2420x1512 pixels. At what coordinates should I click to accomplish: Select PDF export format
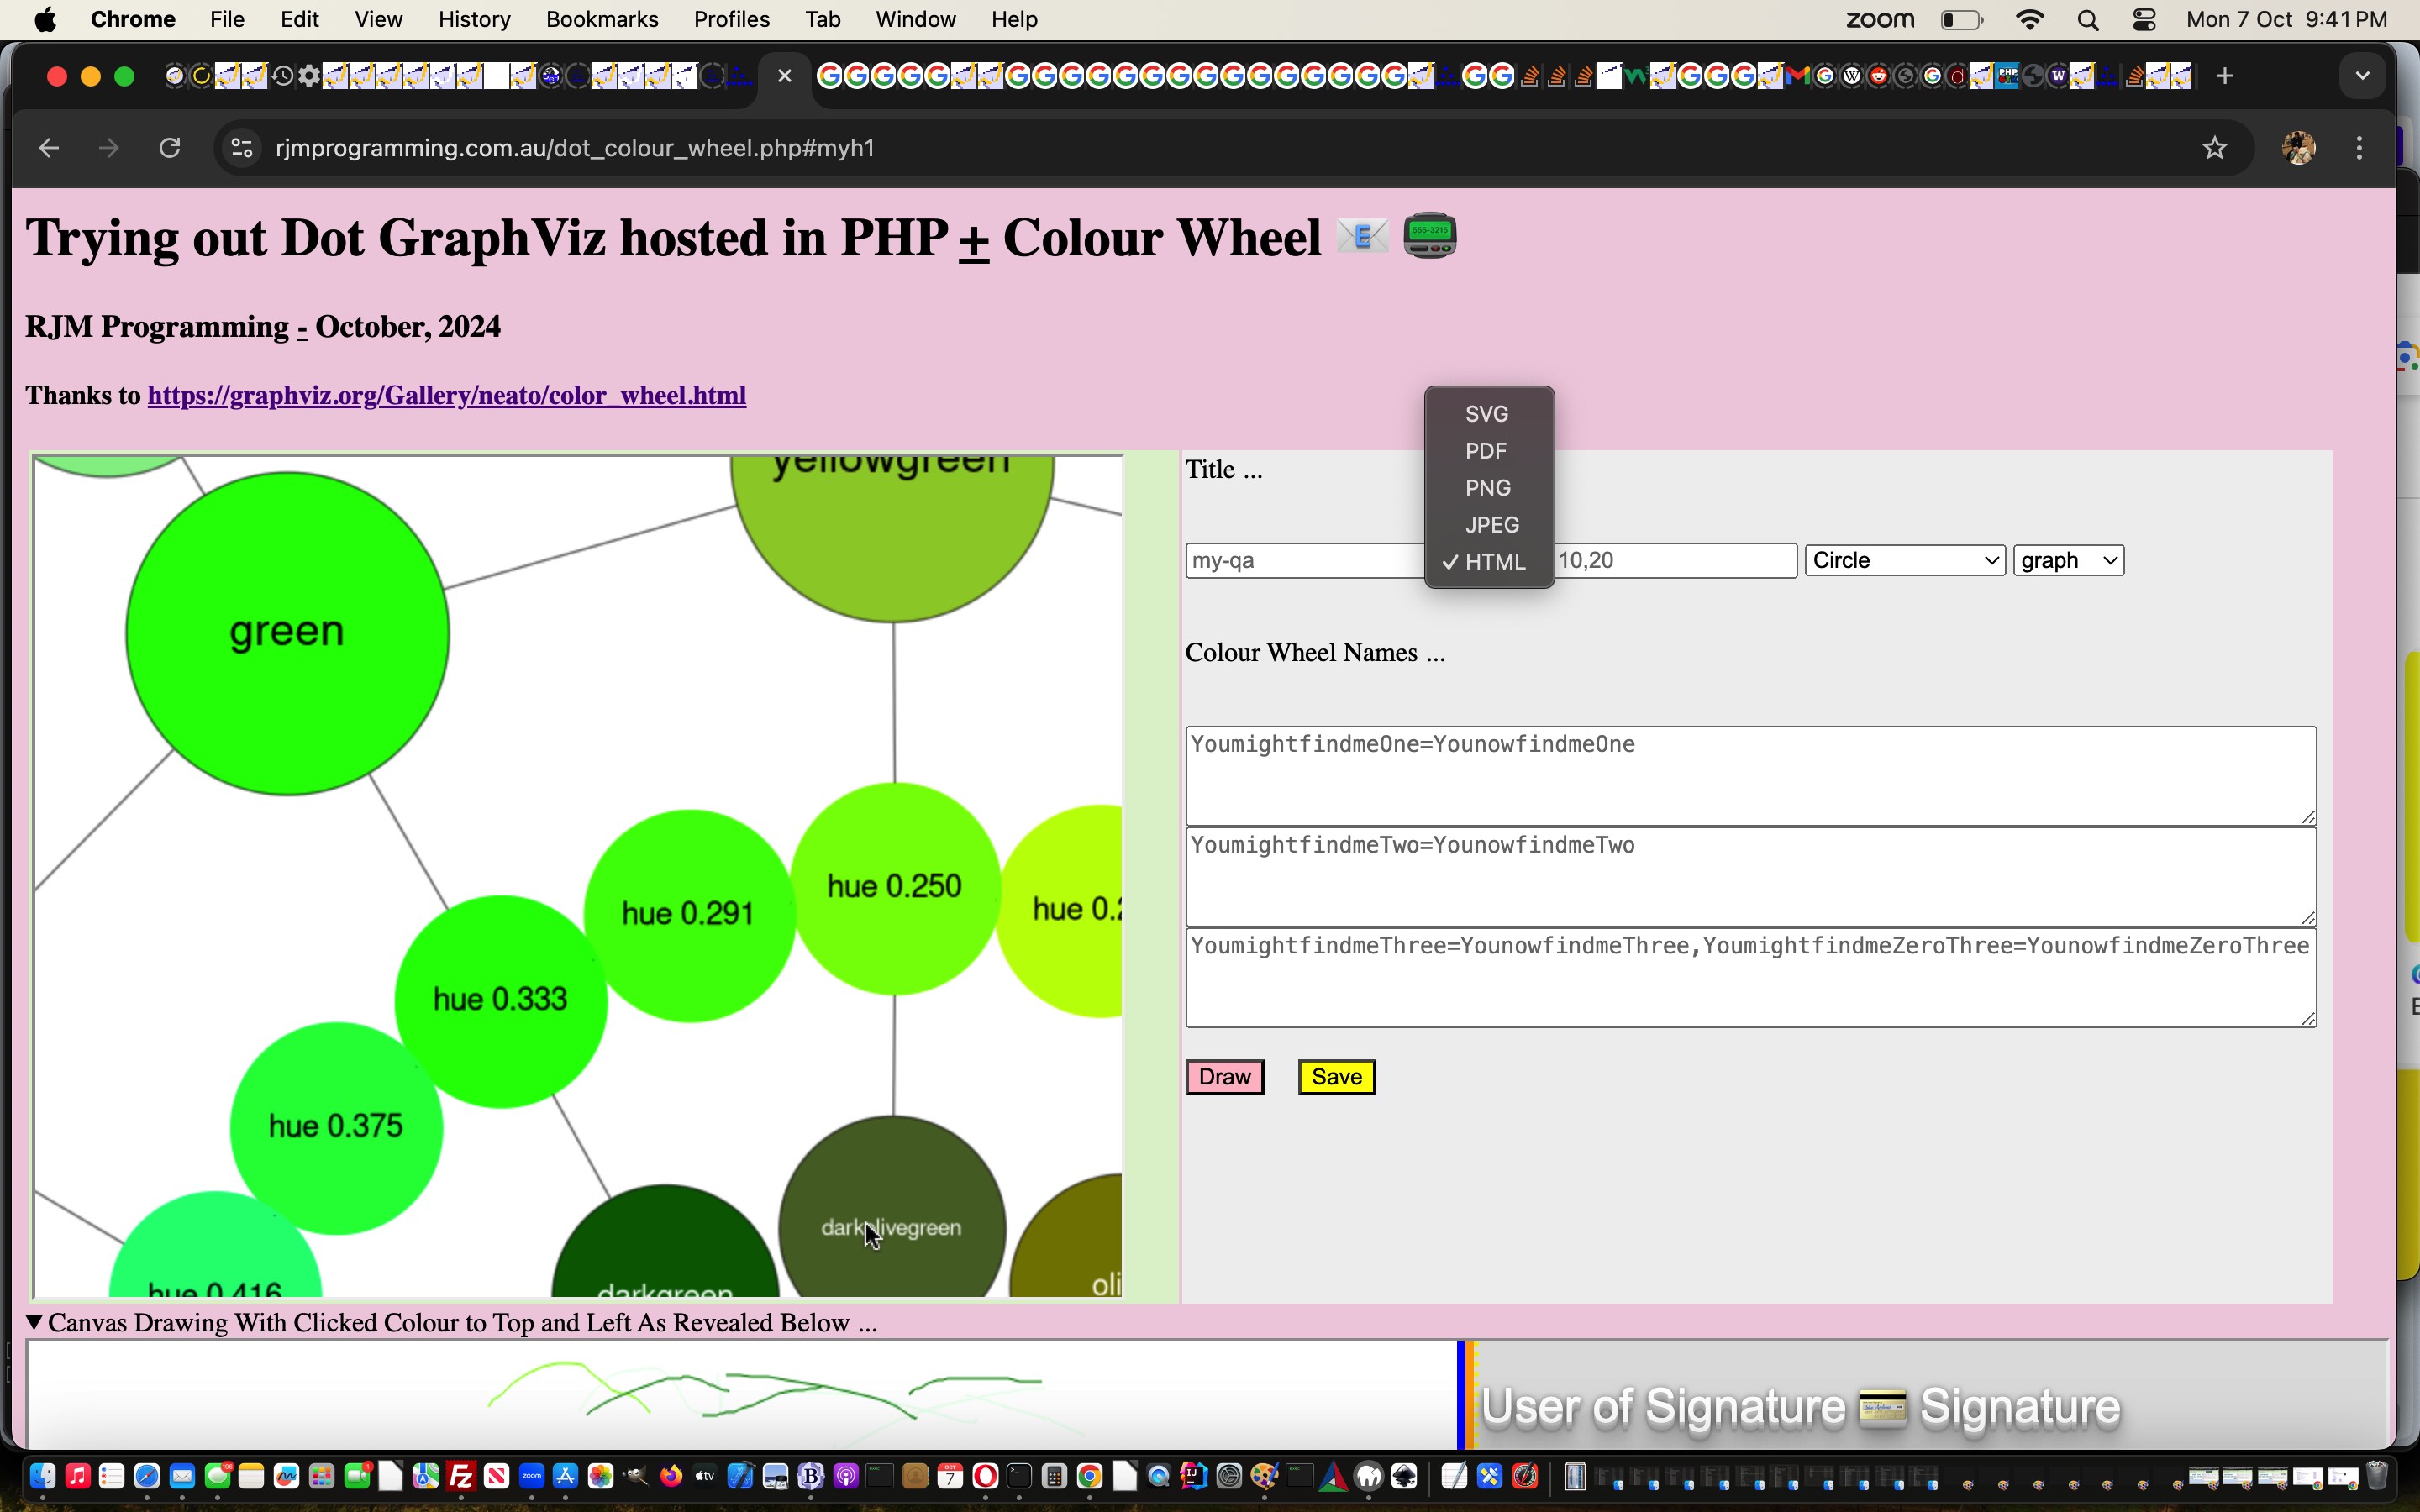point(1486,449)
